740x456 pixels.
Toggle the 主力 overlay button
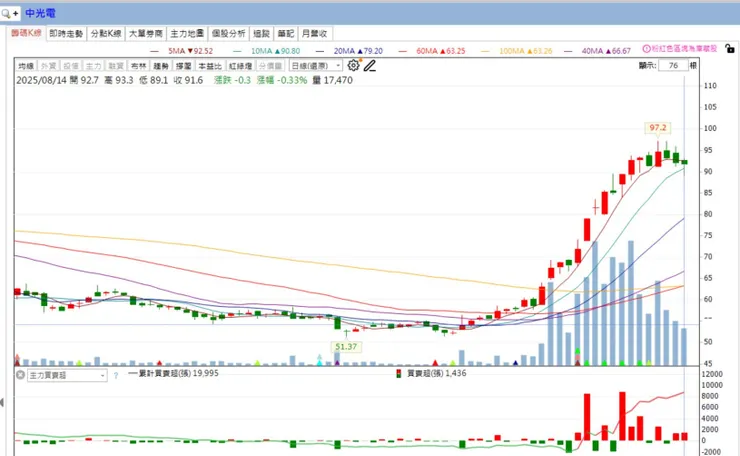[x=93, y=66]
